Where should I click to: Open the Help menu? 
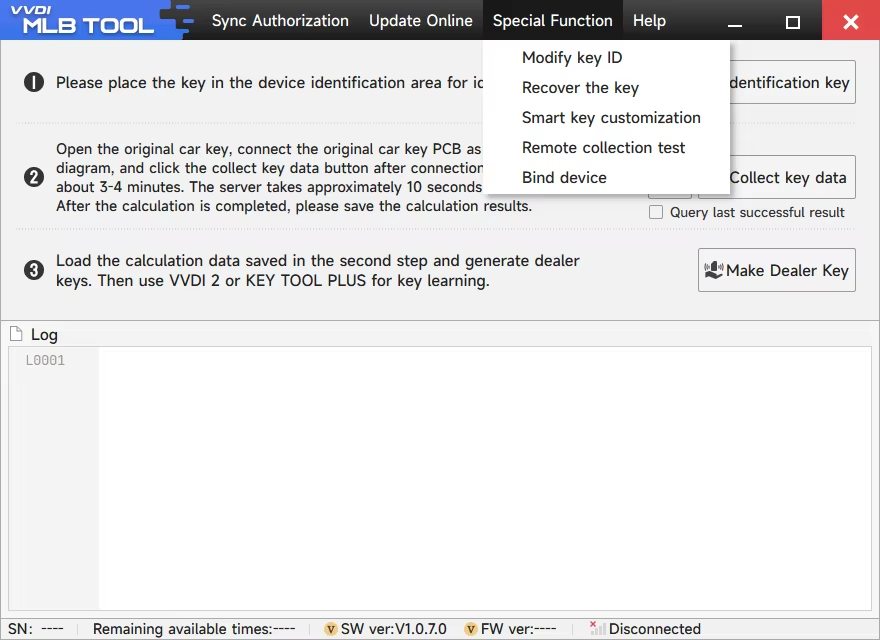(x=649, y=20)
